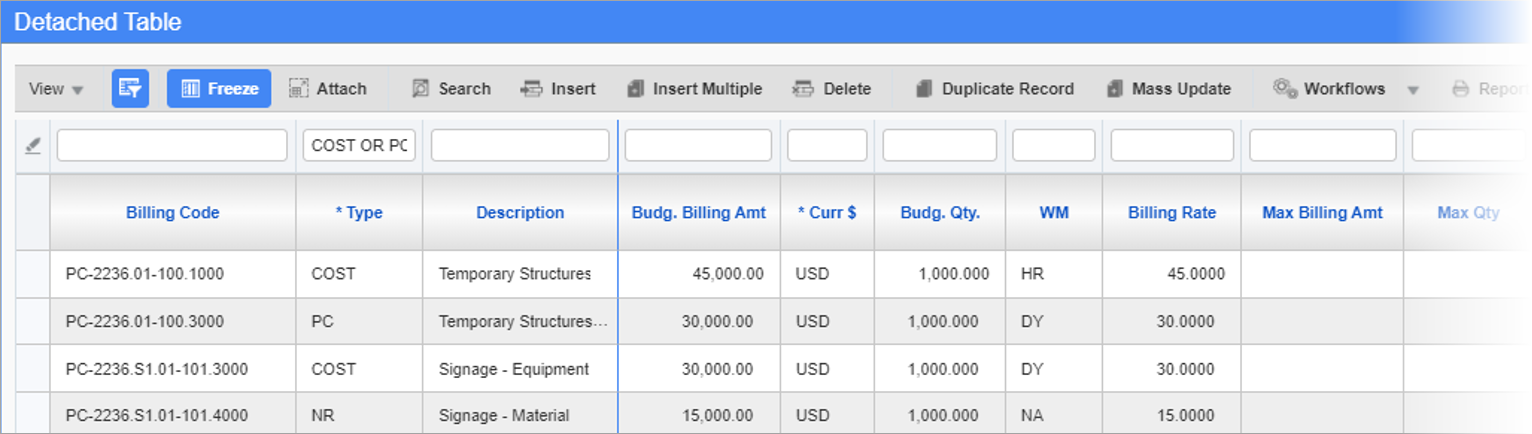Click the Query By Example filter icon

[x=130, y=88]
